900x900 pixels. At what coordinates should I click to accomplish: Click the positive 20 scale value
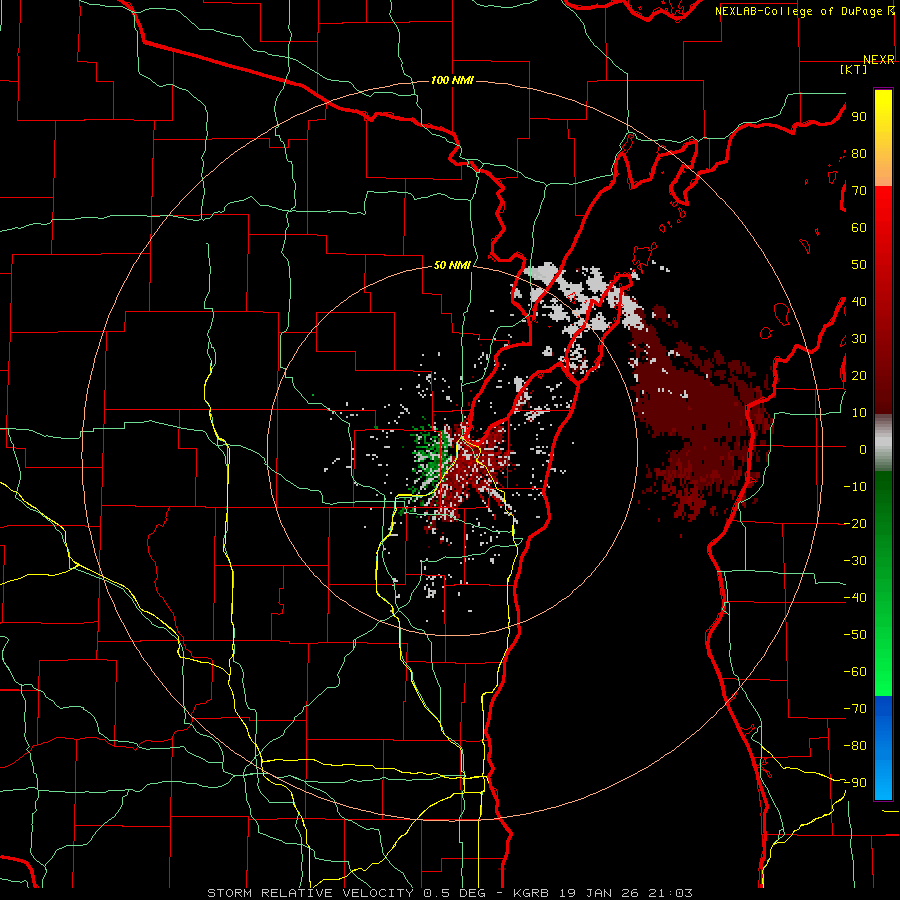[859, 375]
